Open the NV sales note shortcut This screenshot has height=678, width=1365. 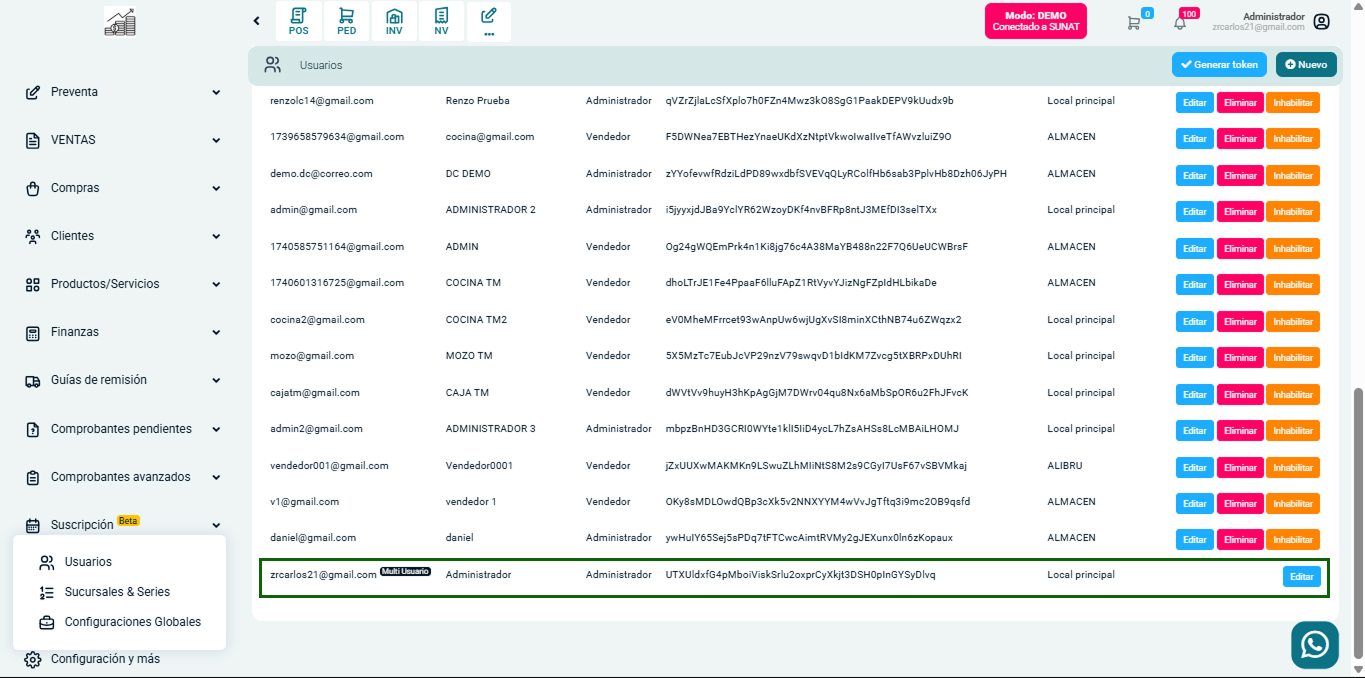click(x=441, y=21)
